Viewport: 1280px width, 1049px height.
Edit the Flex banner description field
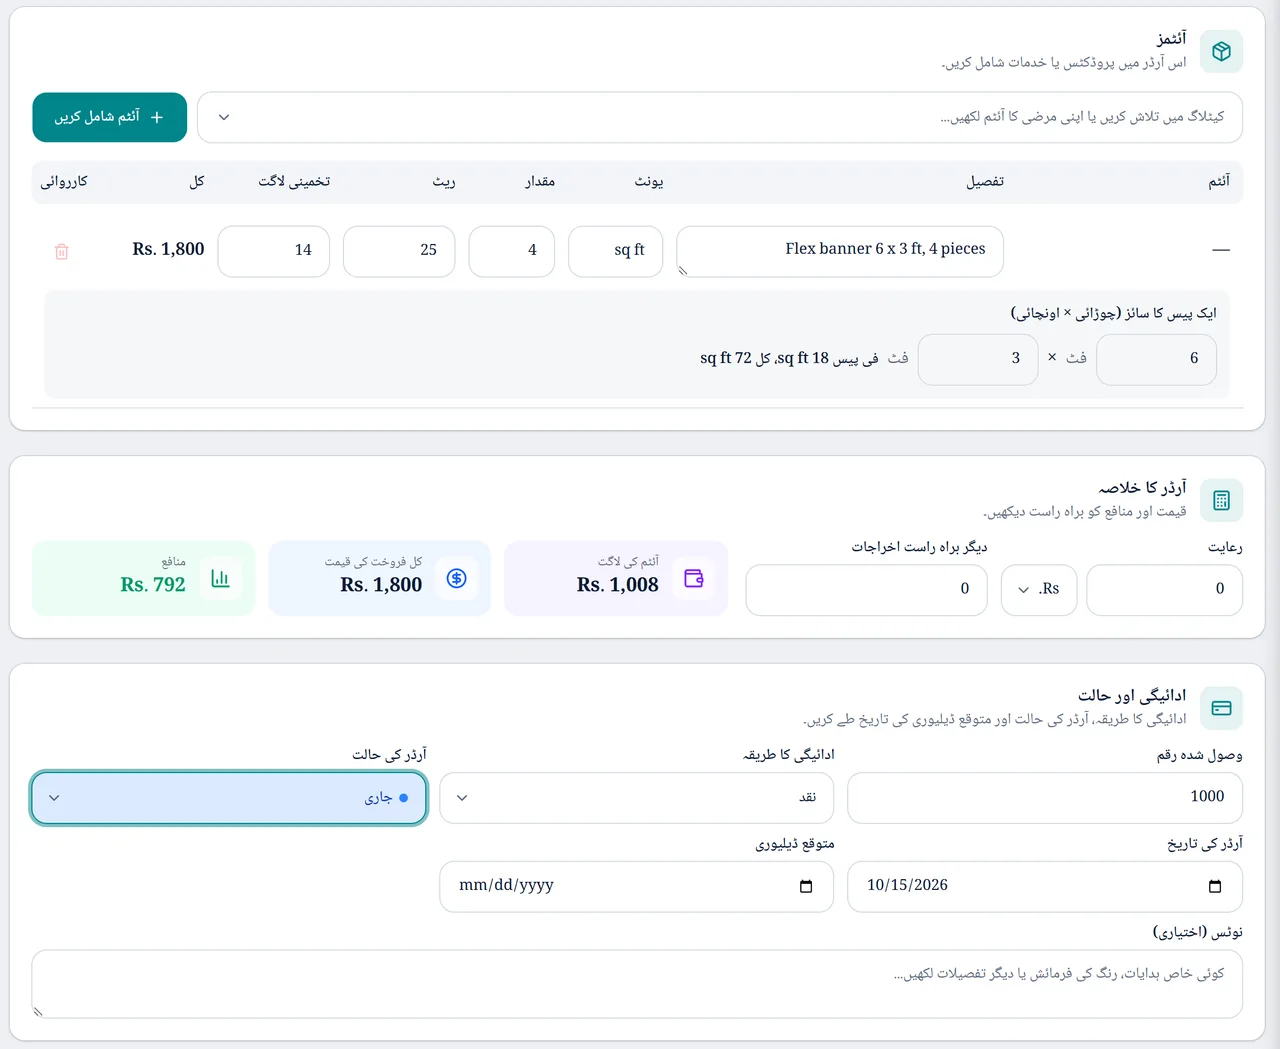coord(840,251)
